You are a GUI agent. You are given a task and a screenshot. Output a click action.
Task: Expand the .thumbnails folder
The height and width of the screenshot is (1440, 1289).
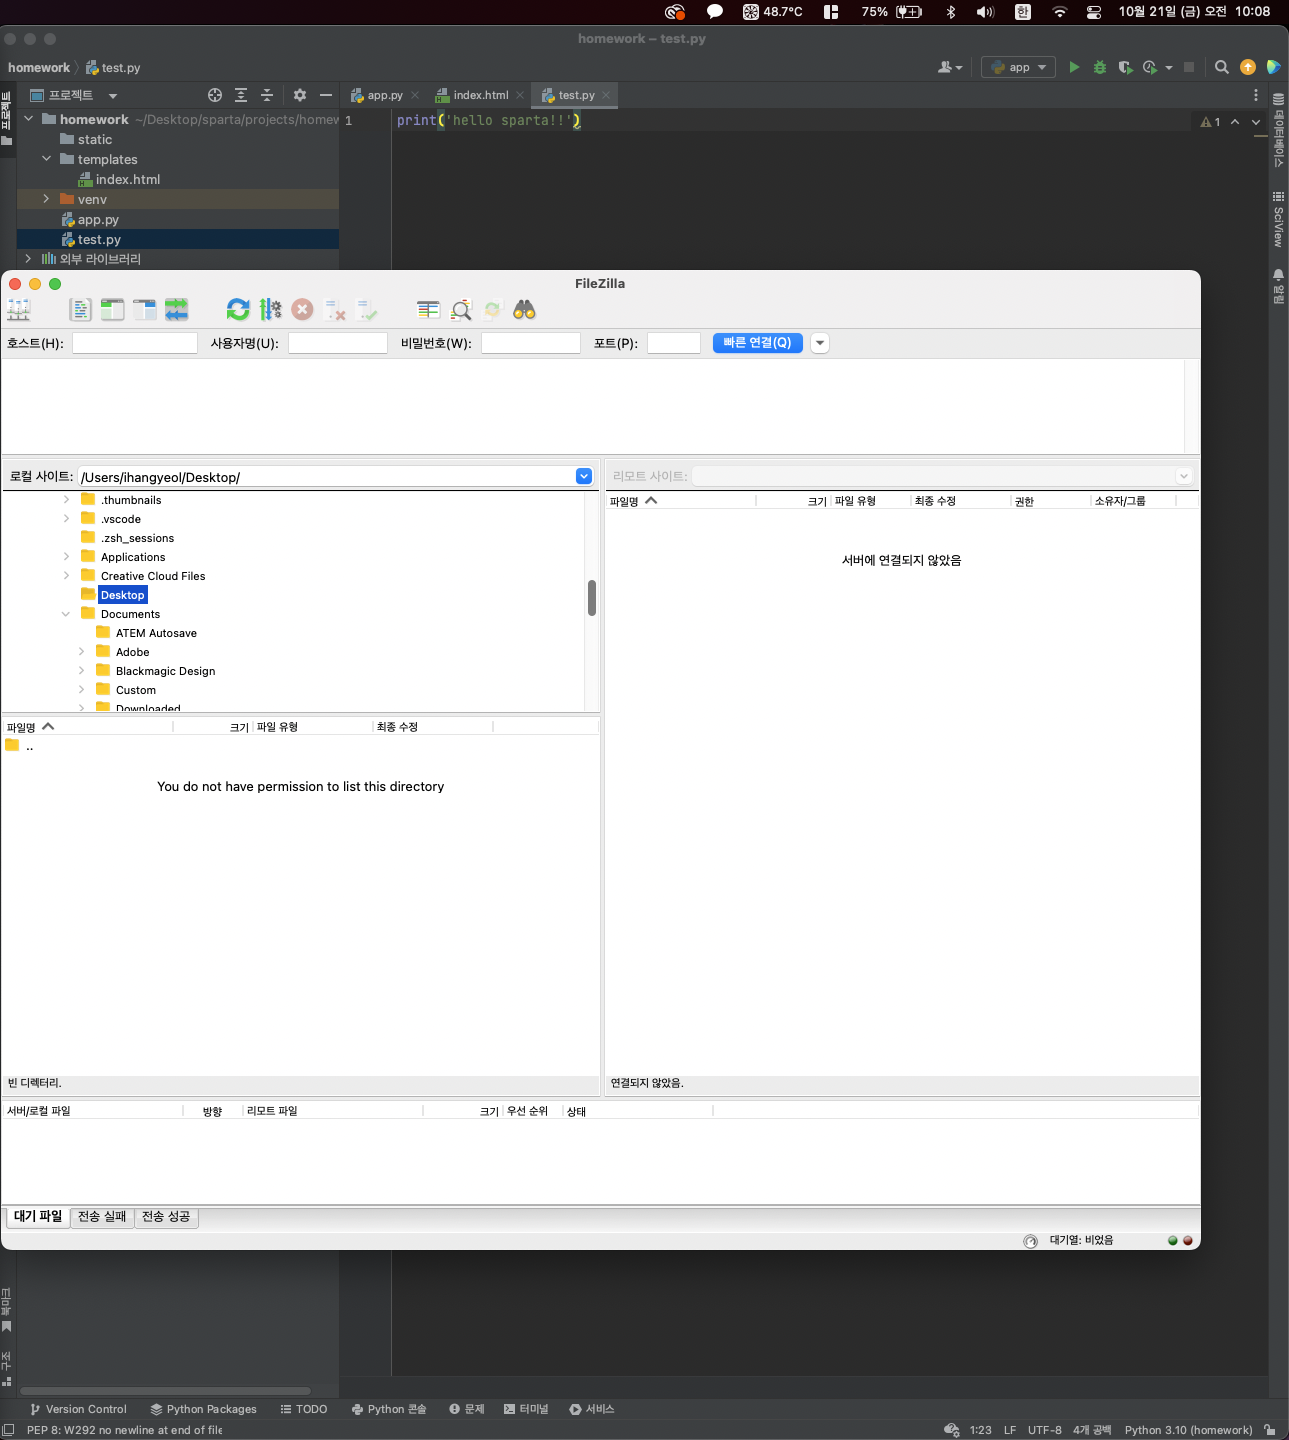pyautogui.click(x=66, y=500)
